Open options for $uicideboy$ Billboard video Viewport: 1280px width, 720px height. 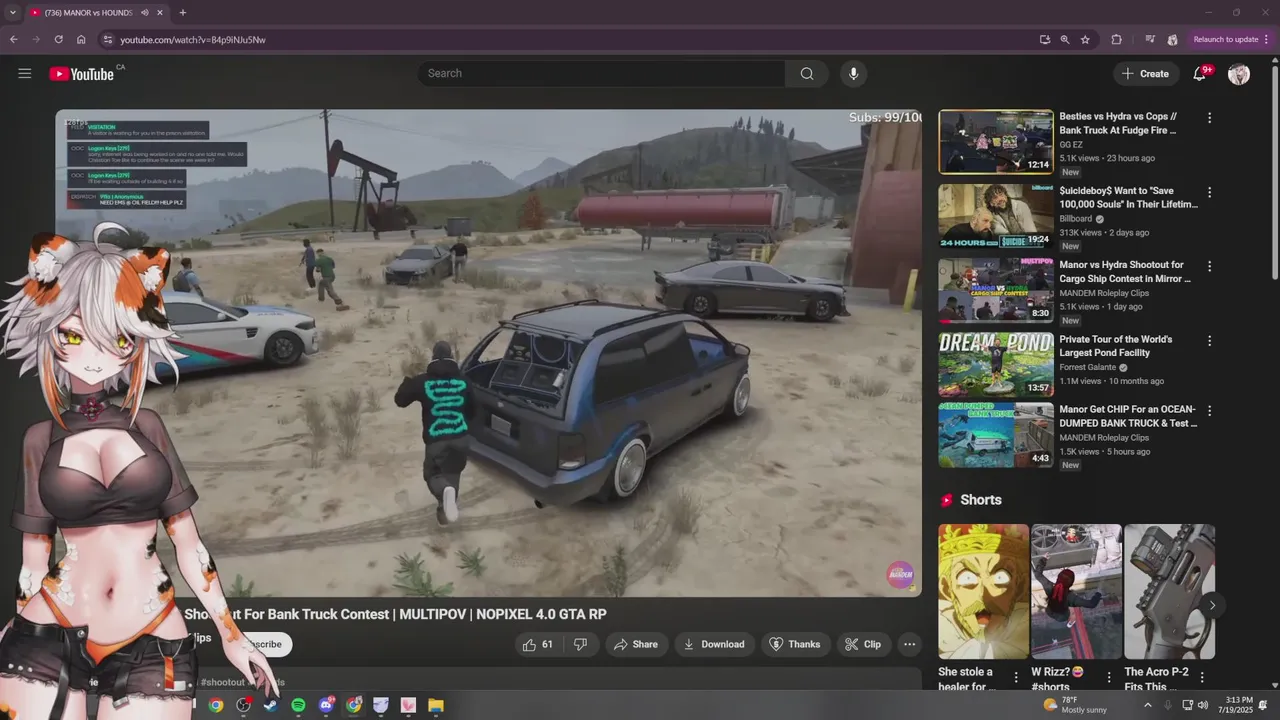1209,192
